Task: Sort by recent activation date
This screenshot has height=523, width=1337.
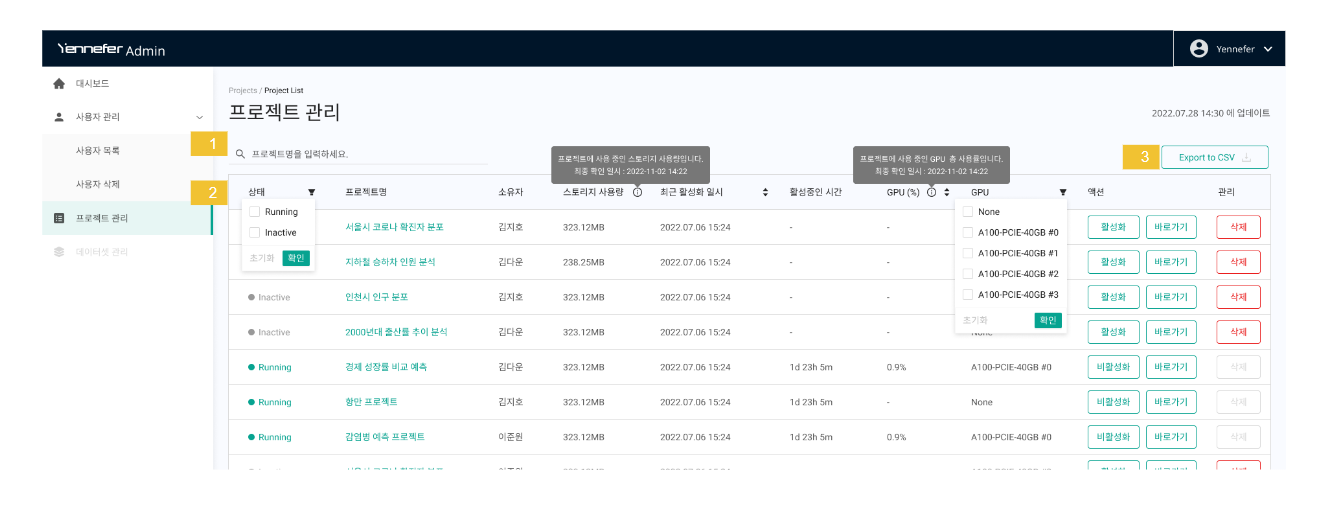Action: [765, 192]
